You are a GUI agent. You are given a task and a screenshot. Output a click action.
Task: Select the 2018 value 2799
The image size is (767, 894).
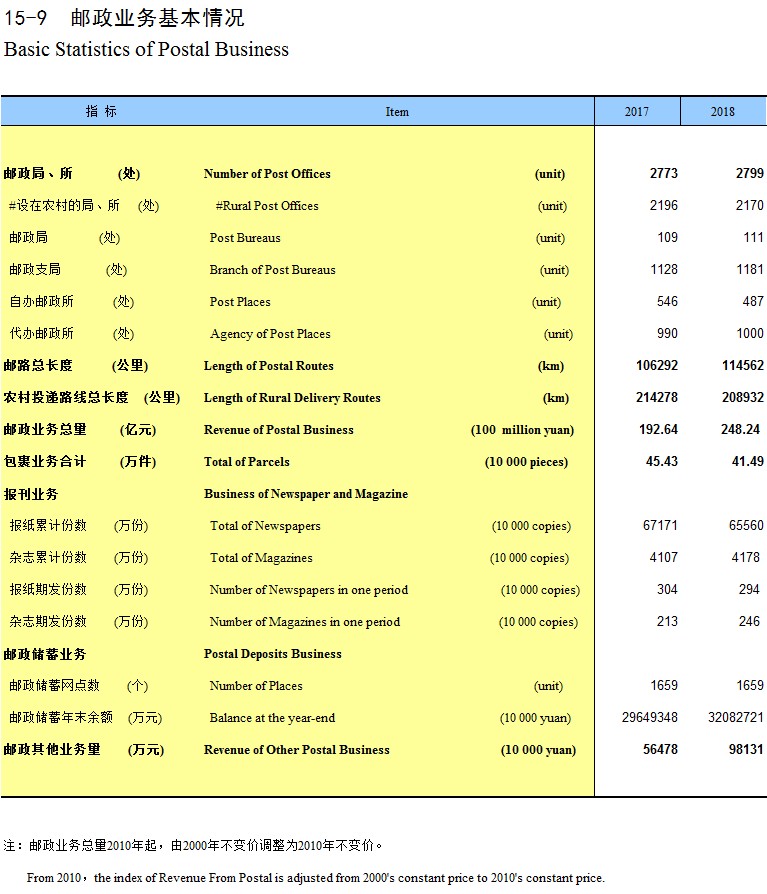click(749, 173)
